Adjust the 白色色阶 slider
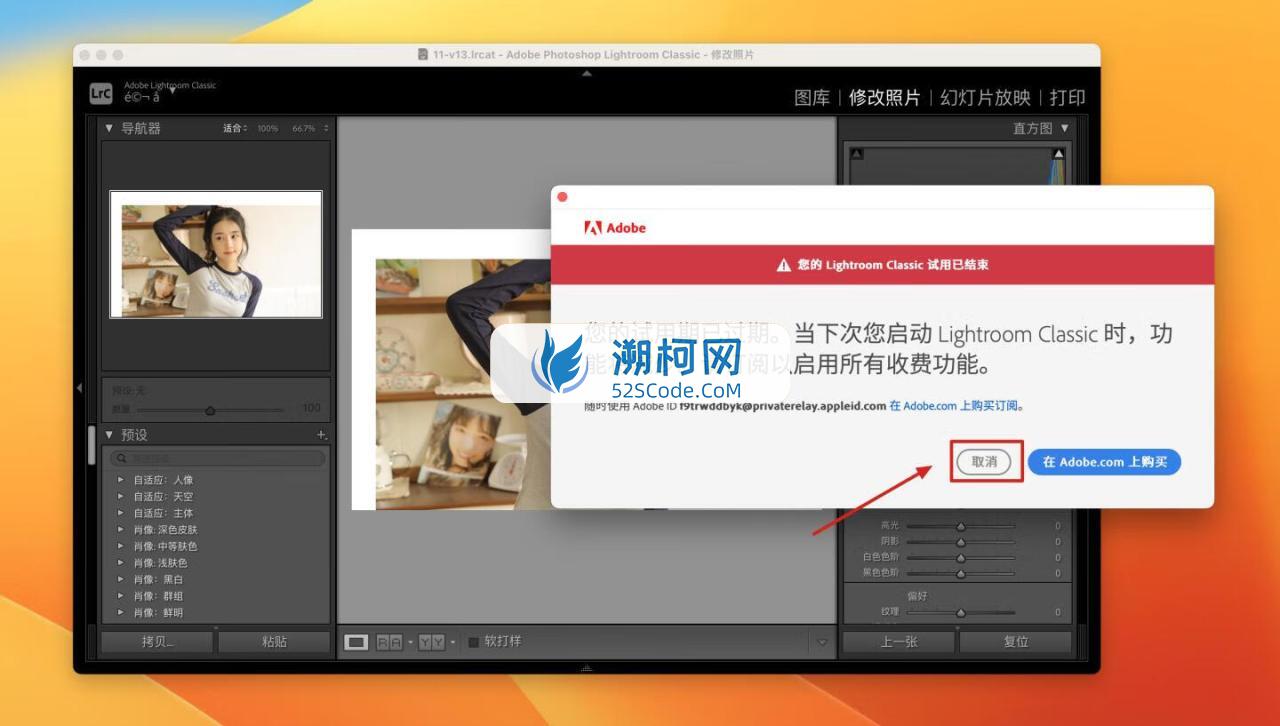 961,557
